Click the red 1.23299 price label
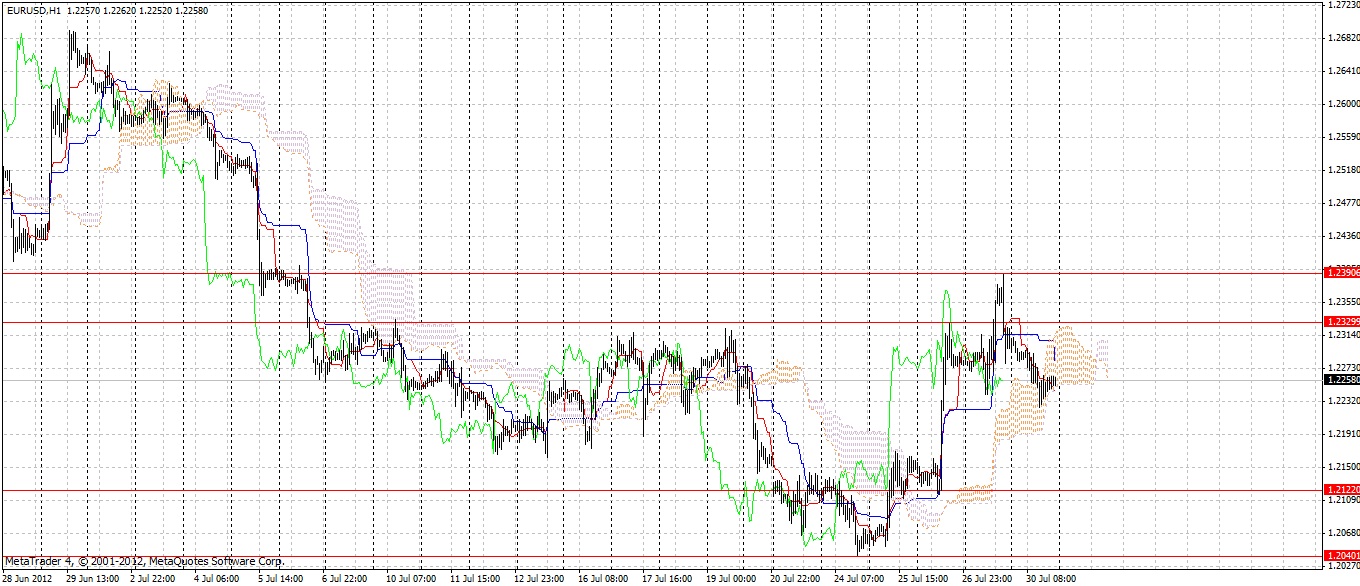The height and width of the screenshot is (586, 1360). pyautogui.click(x=1340, y=321)
